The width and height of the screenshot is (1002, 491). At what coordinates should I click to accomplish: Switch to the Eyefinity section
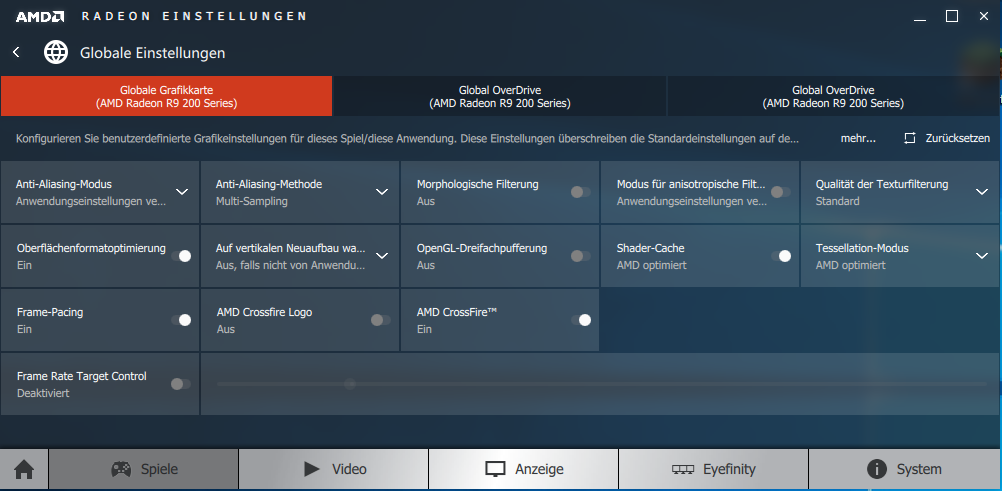click(x=713, y=469)
